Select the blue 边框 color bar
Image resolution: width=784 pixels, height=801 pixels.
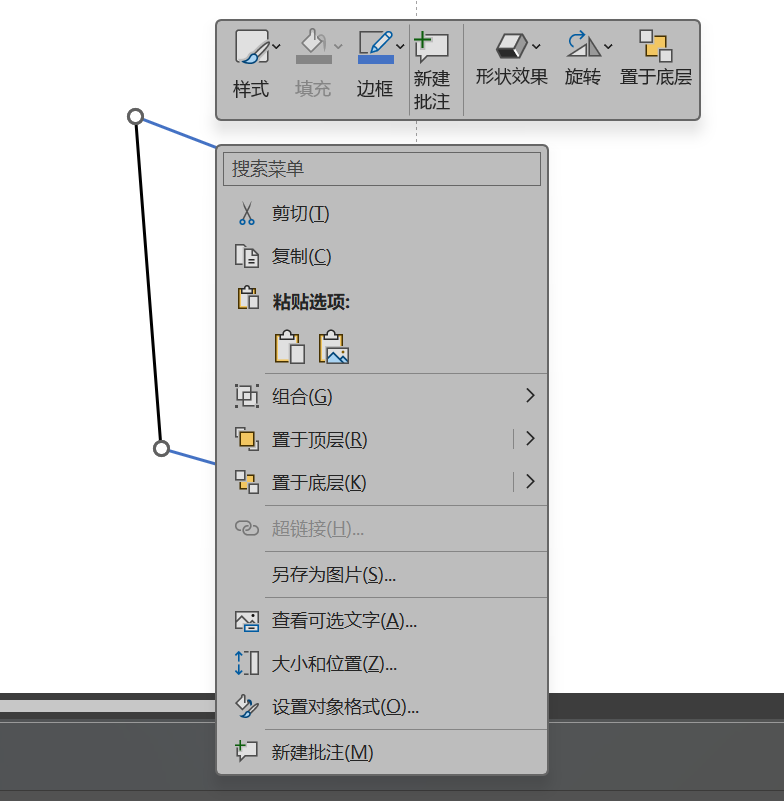pos(376,59)
